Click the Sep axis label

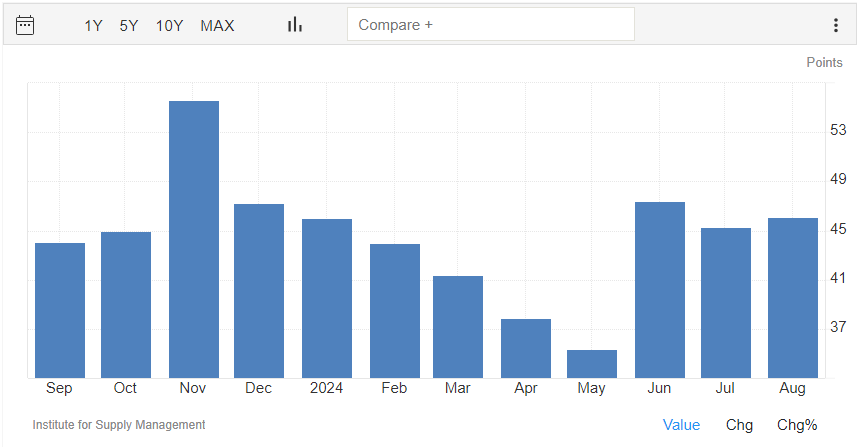(59, 389)
